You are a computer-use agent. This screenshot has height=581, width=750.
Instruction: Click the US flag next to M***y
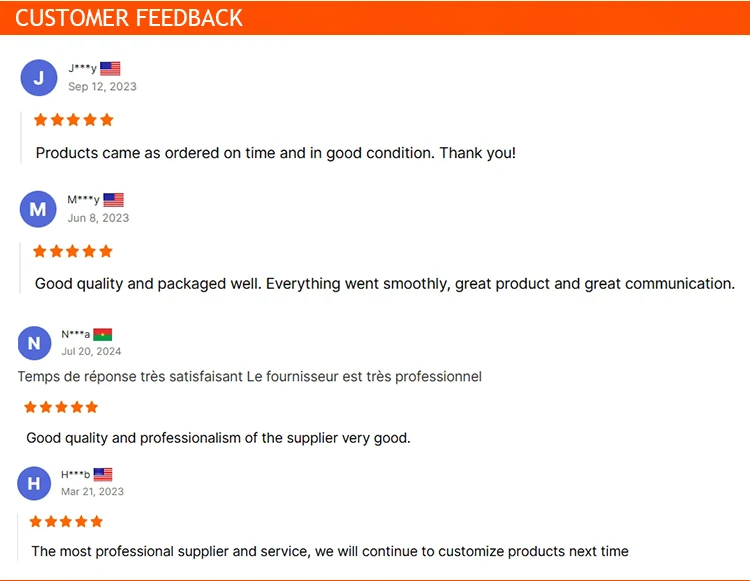coord(113,200)
